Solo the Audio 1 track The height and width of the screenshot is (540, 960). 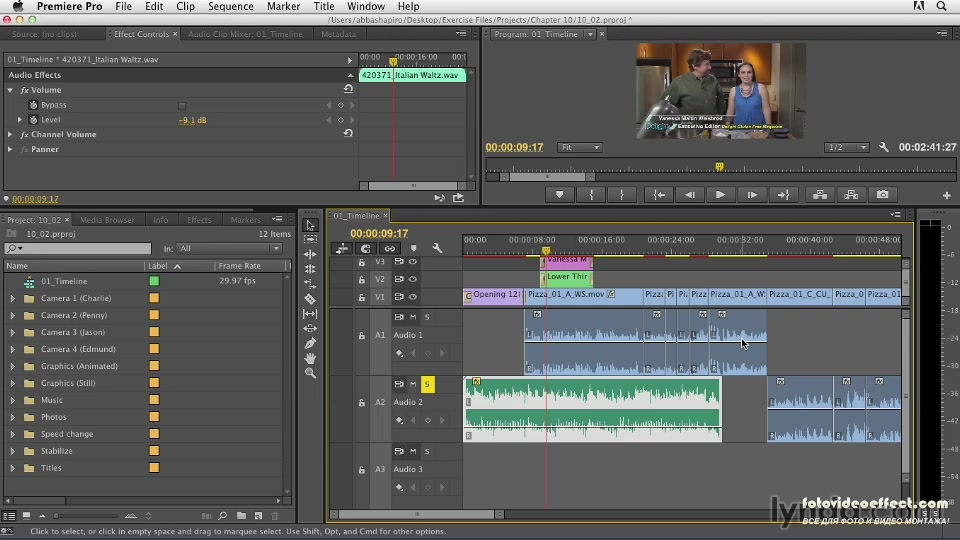pyautogui.click(x=427, y=317)
